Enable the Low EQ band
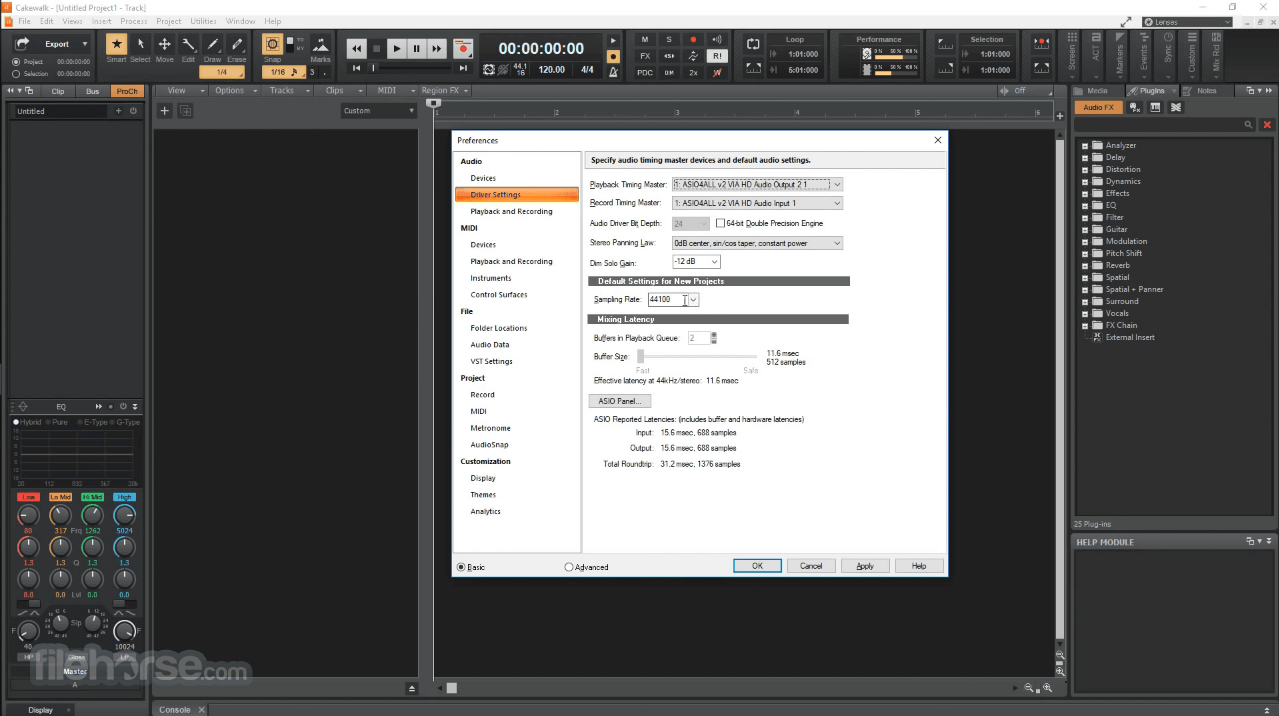The height and width of the screenshot is (716, 1279). pos(28,497)
